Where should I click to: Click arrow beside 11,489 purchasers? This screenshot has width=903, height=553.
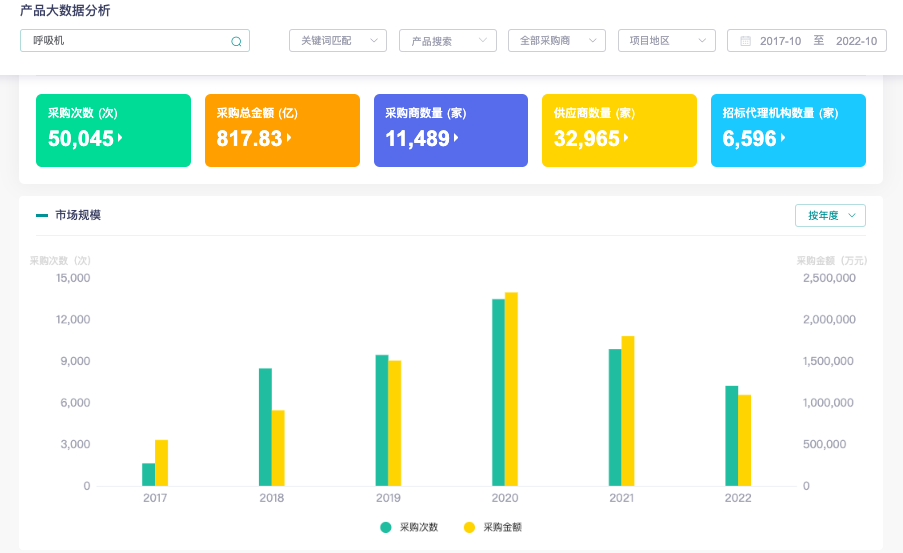click(456, 138)
